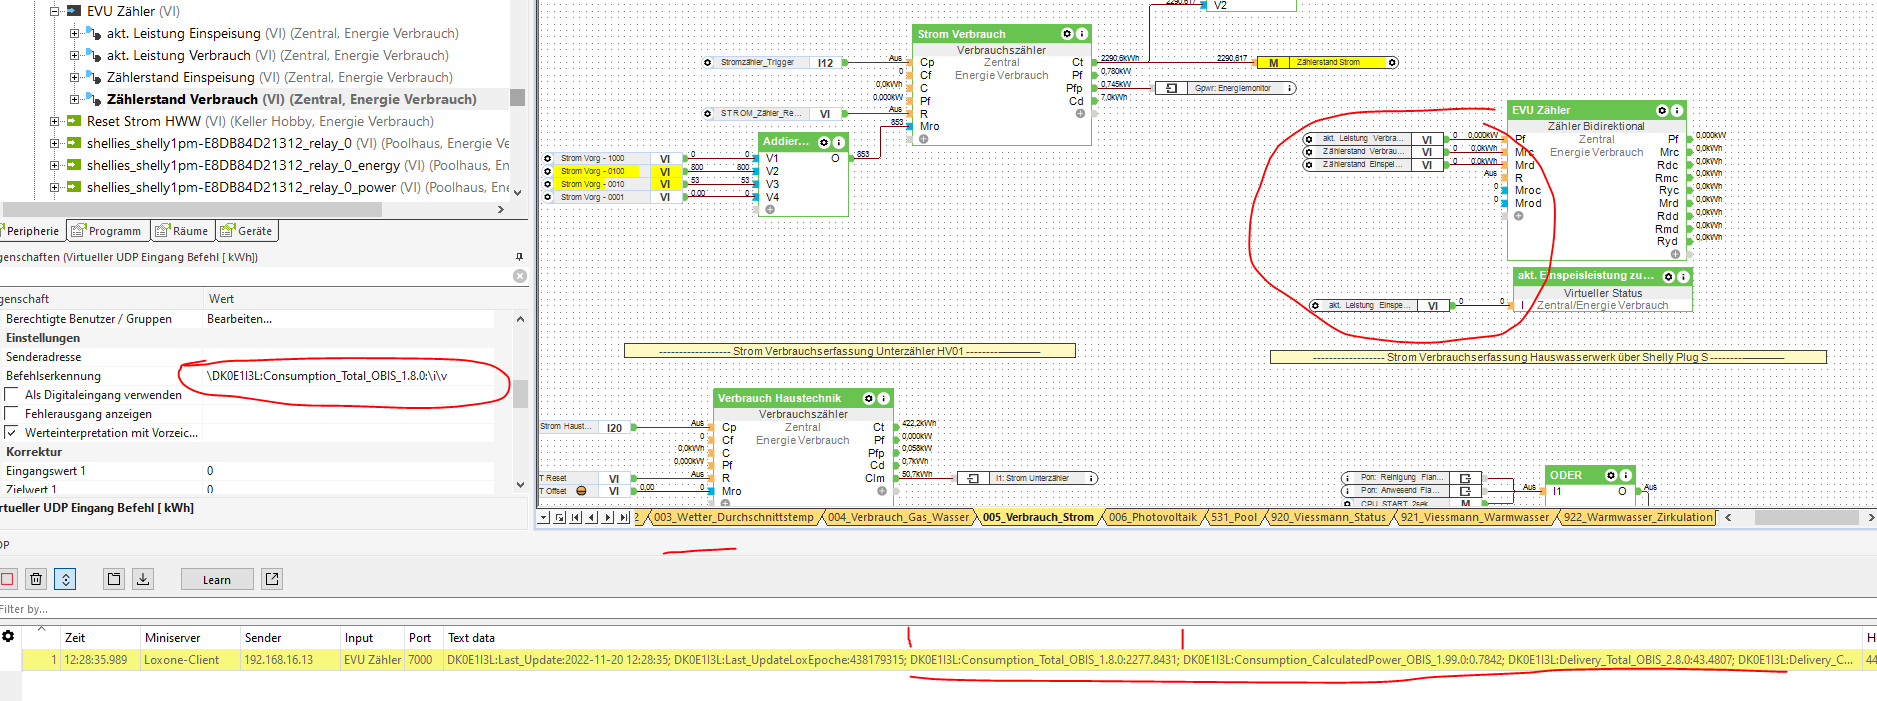Viewport: 1877px width, 701px height.
Task: Toggle the auto-scroll icon in UDP monitor
Action: pyautogui.click(x=65, y=579)
